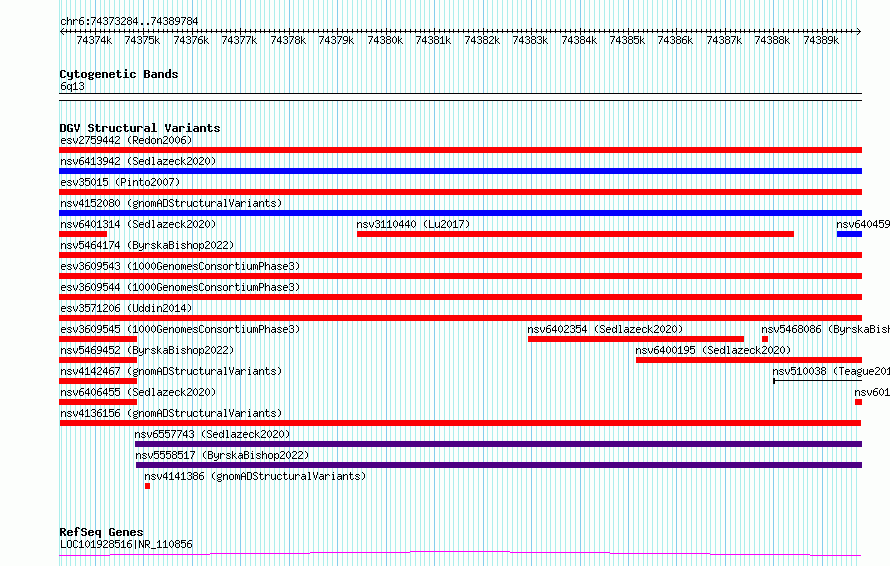Click the nsv5468086 variant label
Viewport: 890px width, 566px height.
click(x=825, y=329)
